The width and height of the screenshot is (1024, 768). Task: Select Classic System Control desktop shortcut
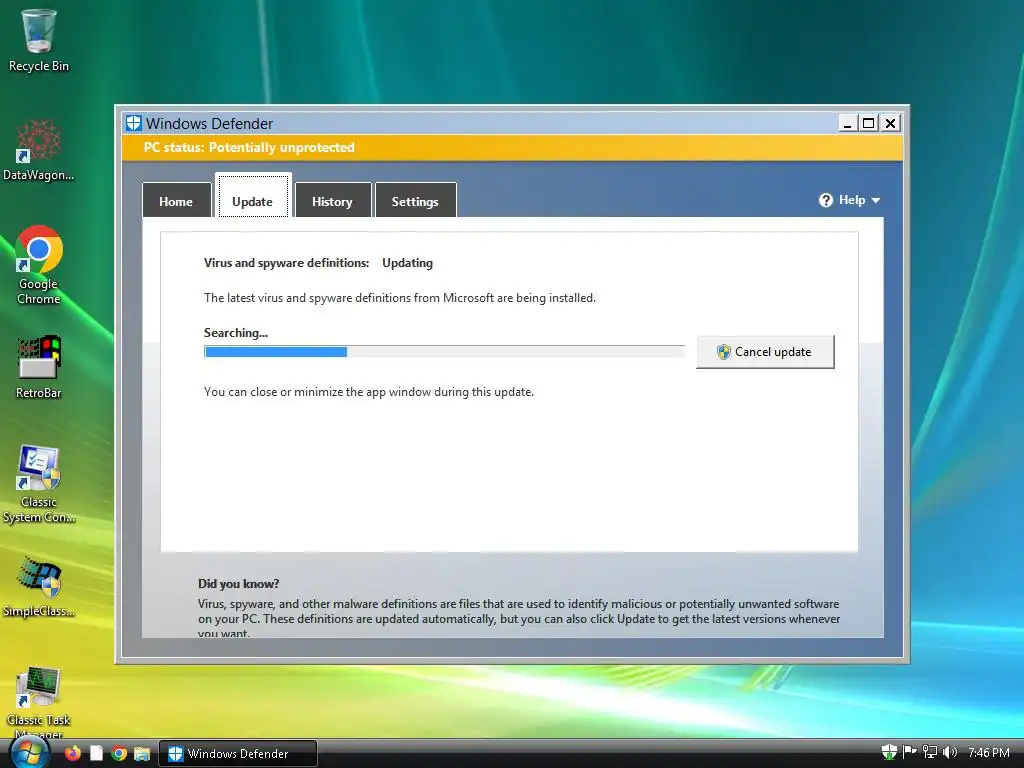click(x=39, y=484)
